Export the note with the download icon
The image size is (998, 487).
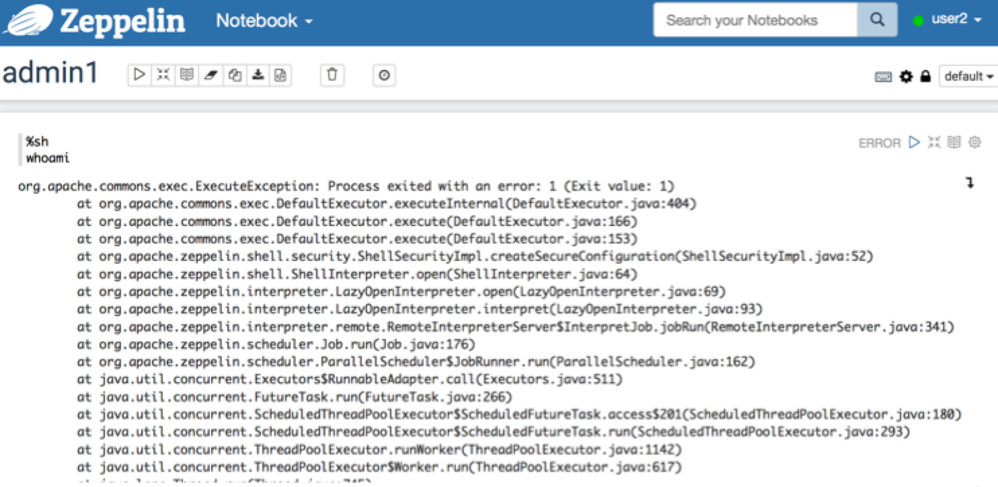[x=258, y=75]
